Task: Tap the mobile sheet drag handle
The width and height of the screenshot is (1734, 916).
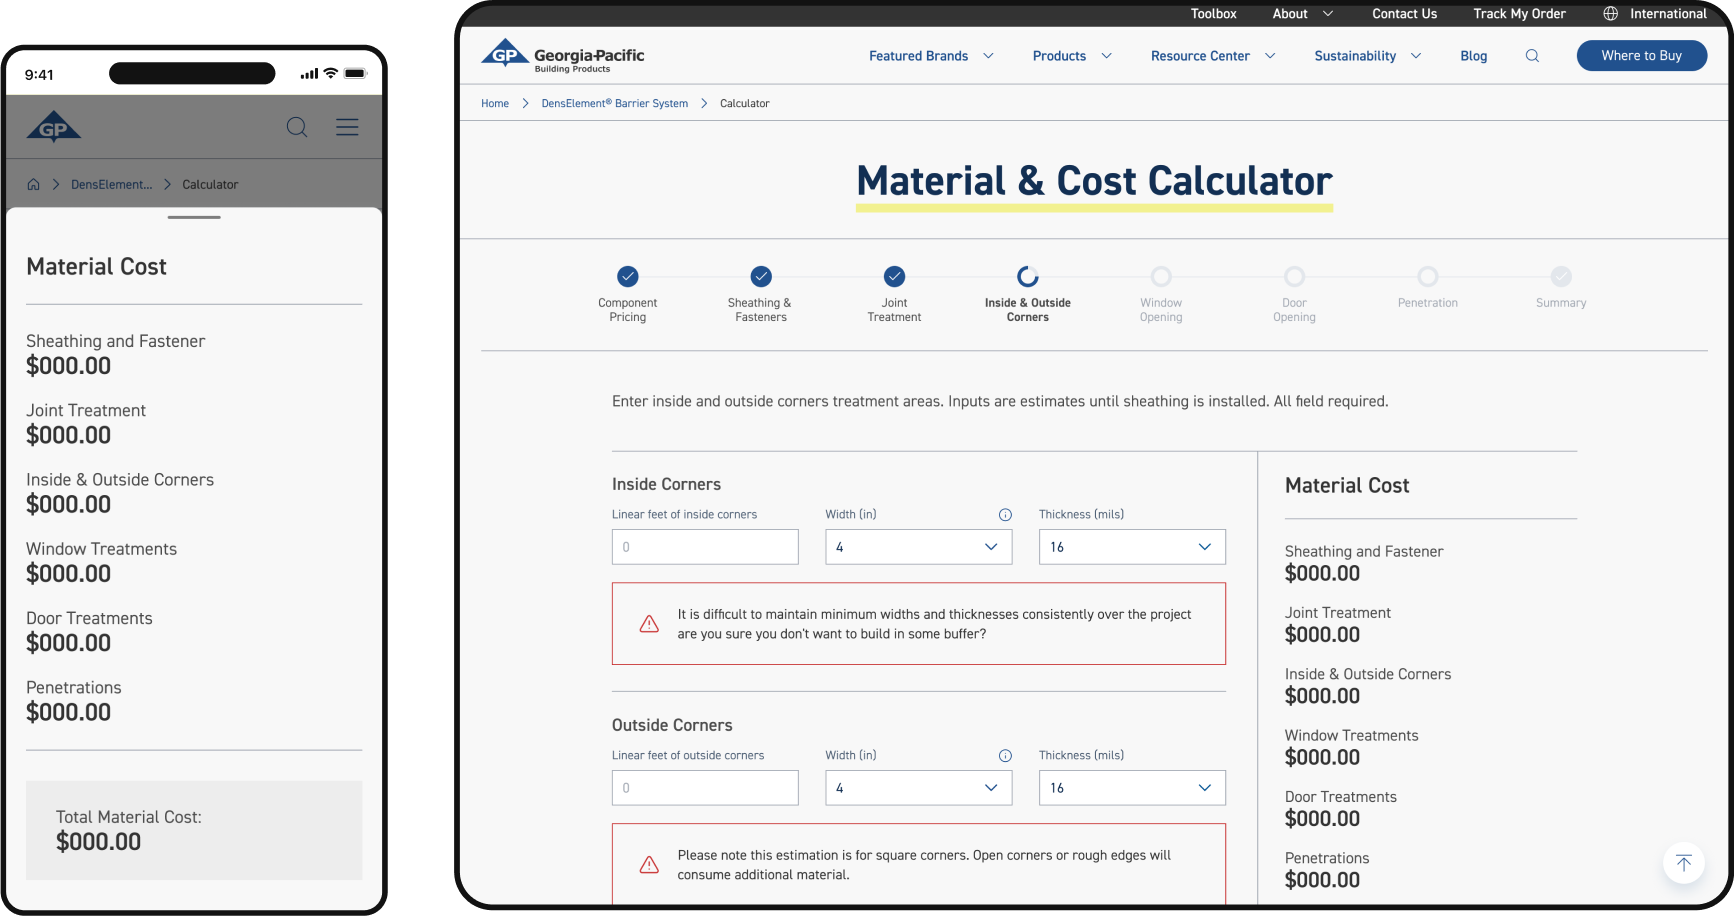Action: pos(194,217)
